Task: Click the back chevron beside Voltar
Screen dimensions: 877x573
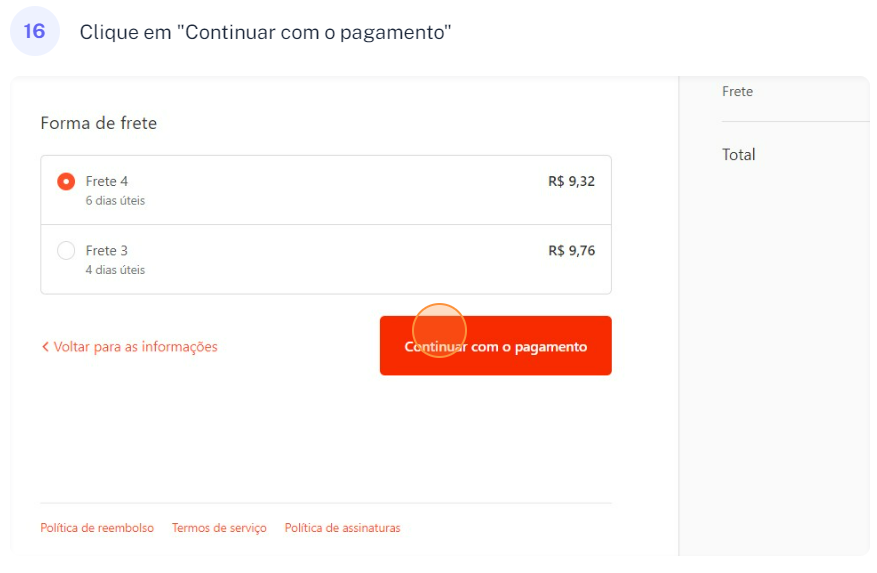Action: pyautogui.click(x=45, y=347)
